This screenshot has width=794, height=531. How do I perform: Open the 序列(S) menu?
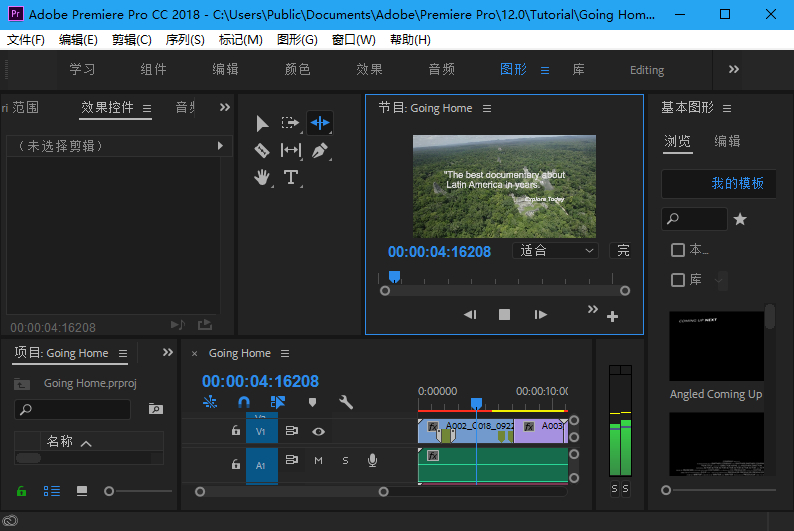[184, 39]
